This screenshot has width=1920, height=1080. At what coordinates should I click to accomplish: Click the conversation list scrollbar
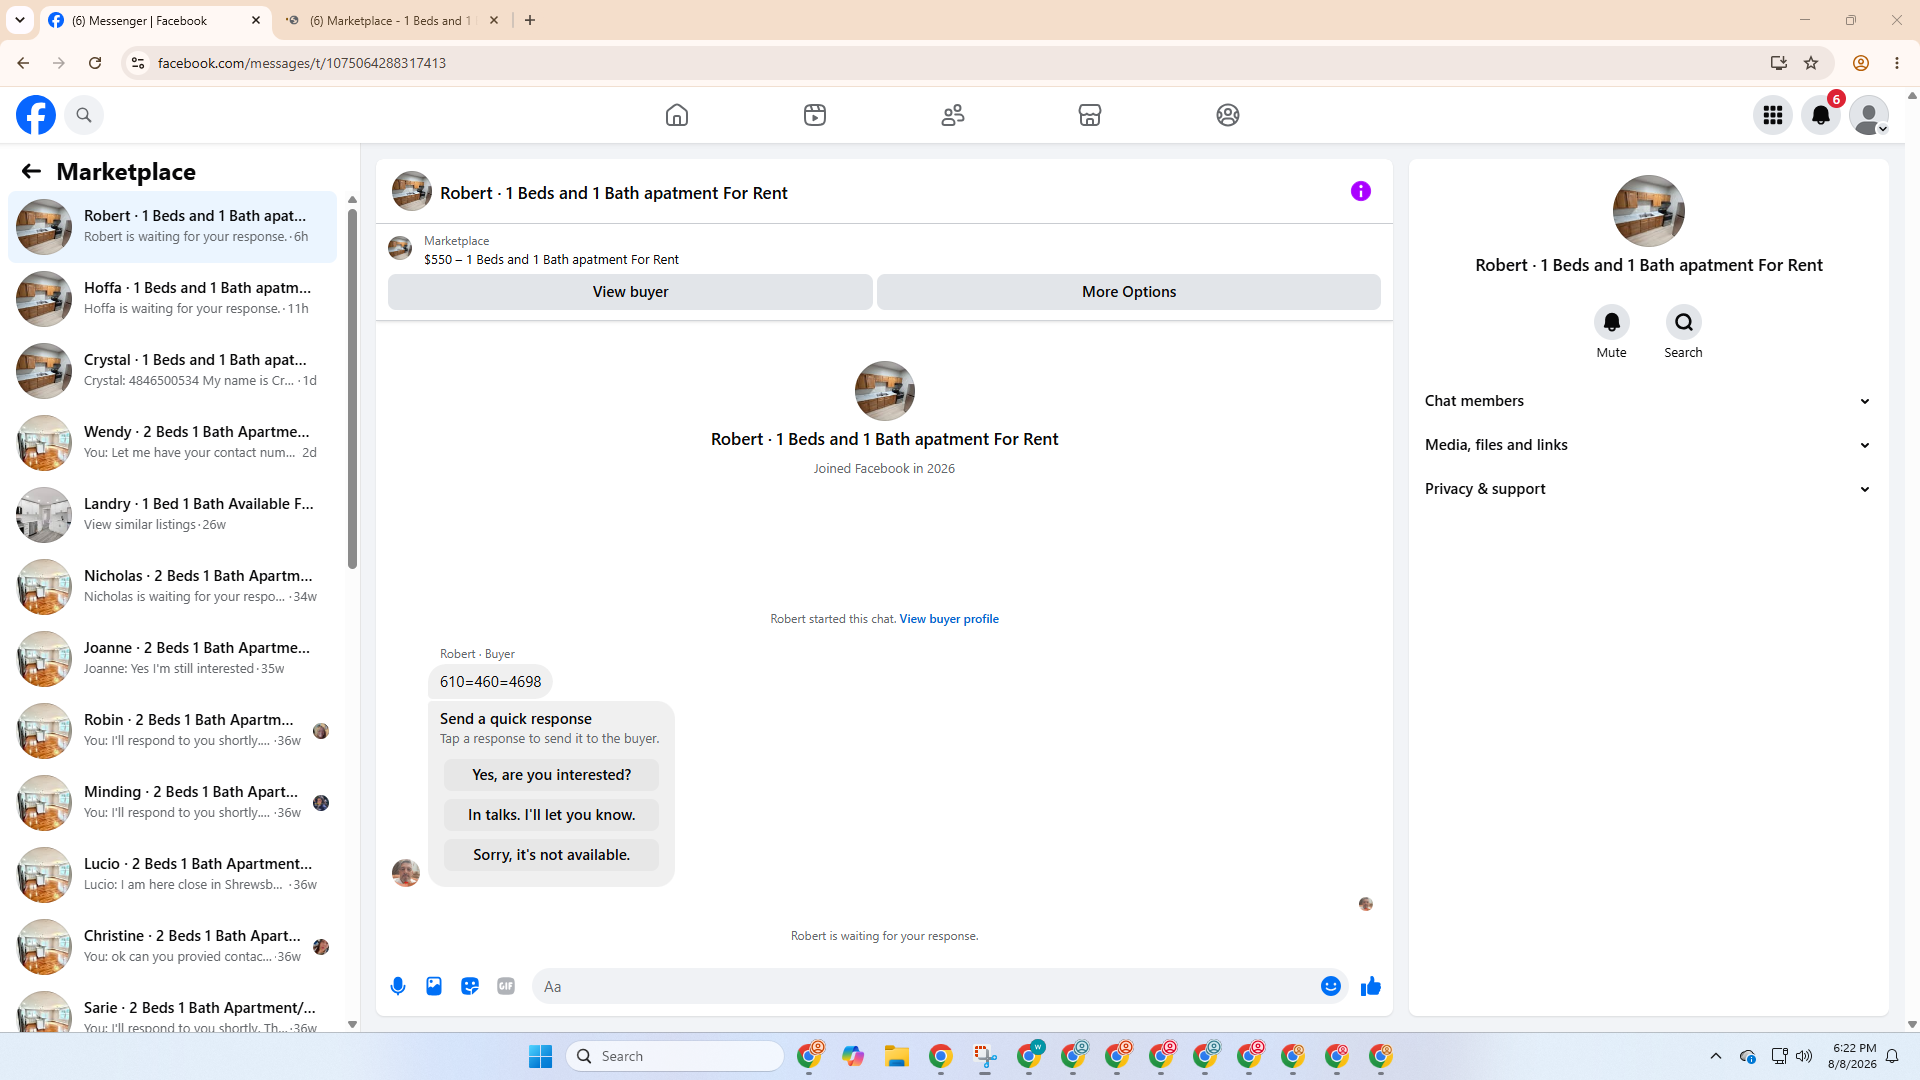tap(352, 390)
